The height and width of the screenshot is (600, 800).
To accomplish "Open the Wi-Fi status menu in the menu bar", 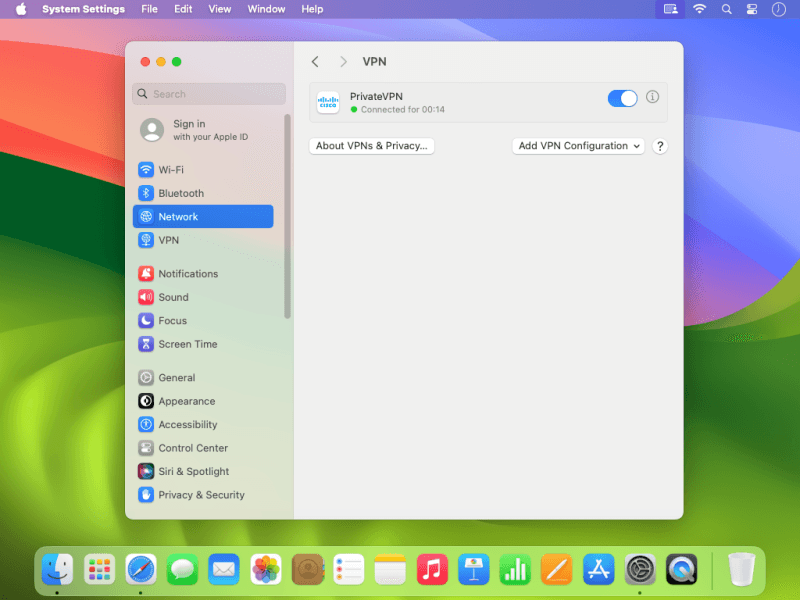I will (699, 9).
